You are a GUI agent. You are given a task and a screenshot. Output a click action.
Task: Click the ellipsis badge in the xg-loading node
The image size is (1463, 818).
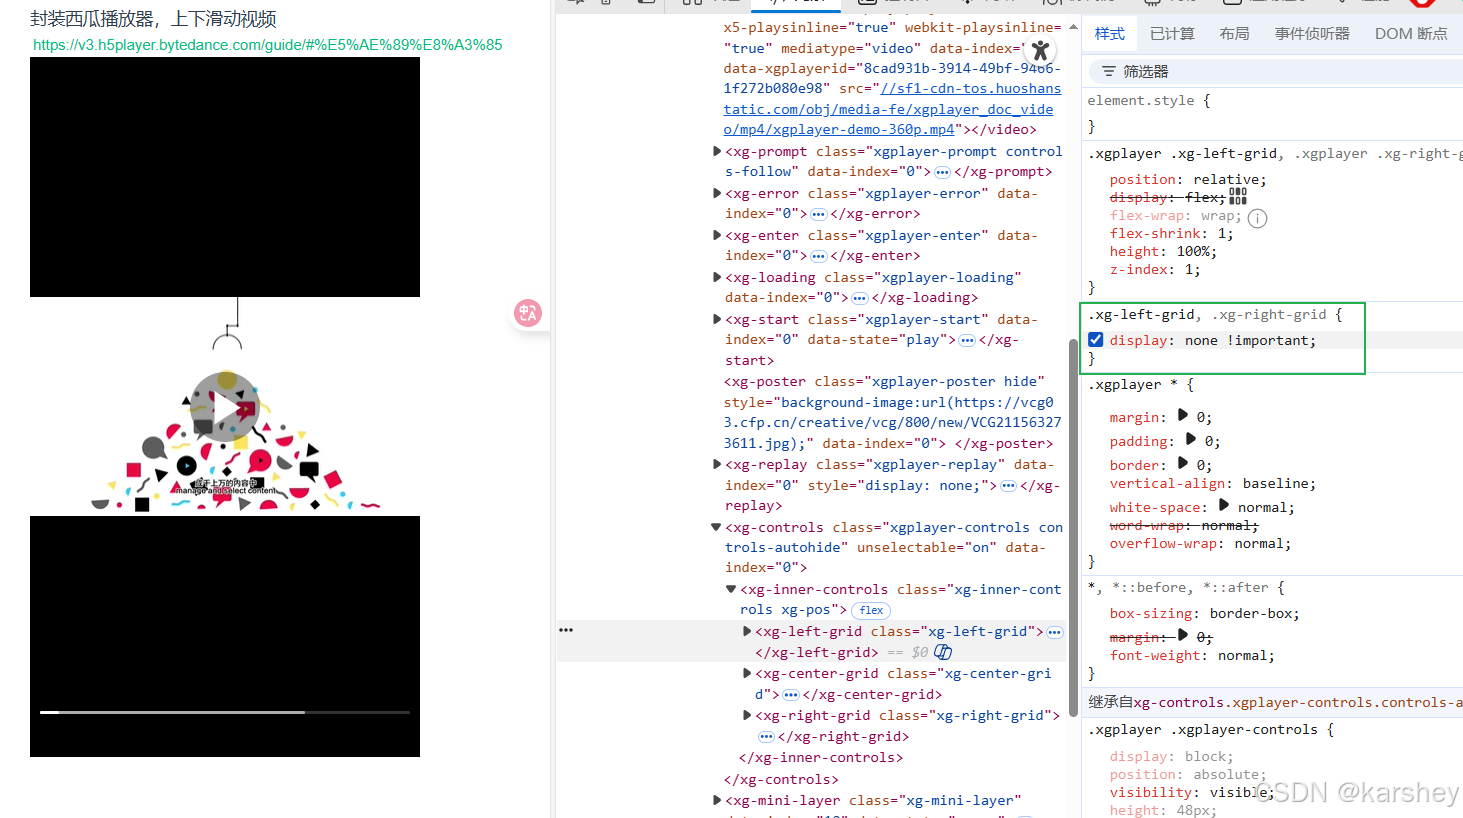[860, 298]
